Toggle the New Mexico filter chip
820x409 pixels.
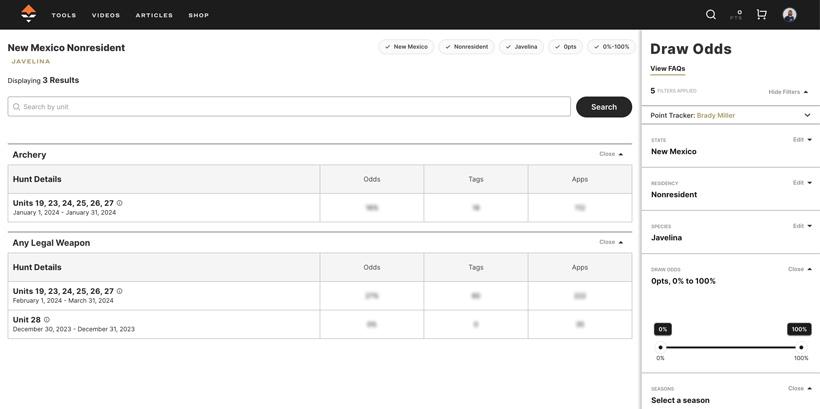coord(406,47)
